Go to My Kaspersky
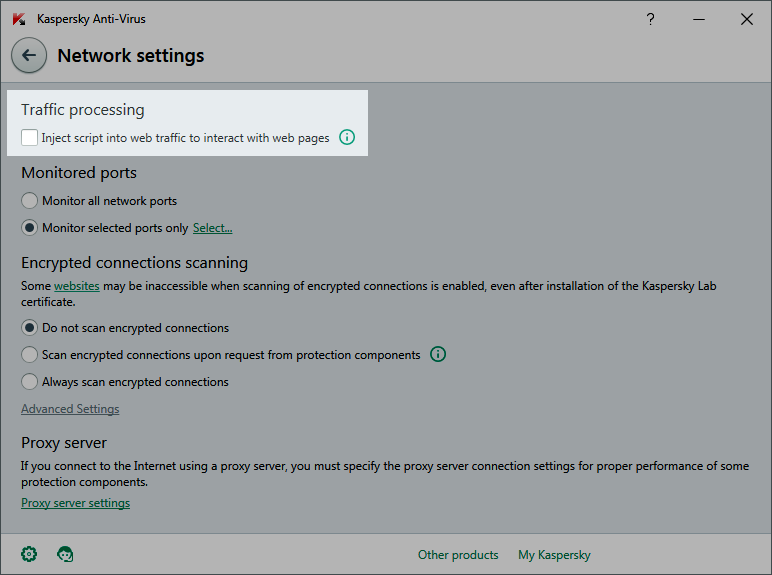Screen dimensions: 772x575 tap(554, 555)
